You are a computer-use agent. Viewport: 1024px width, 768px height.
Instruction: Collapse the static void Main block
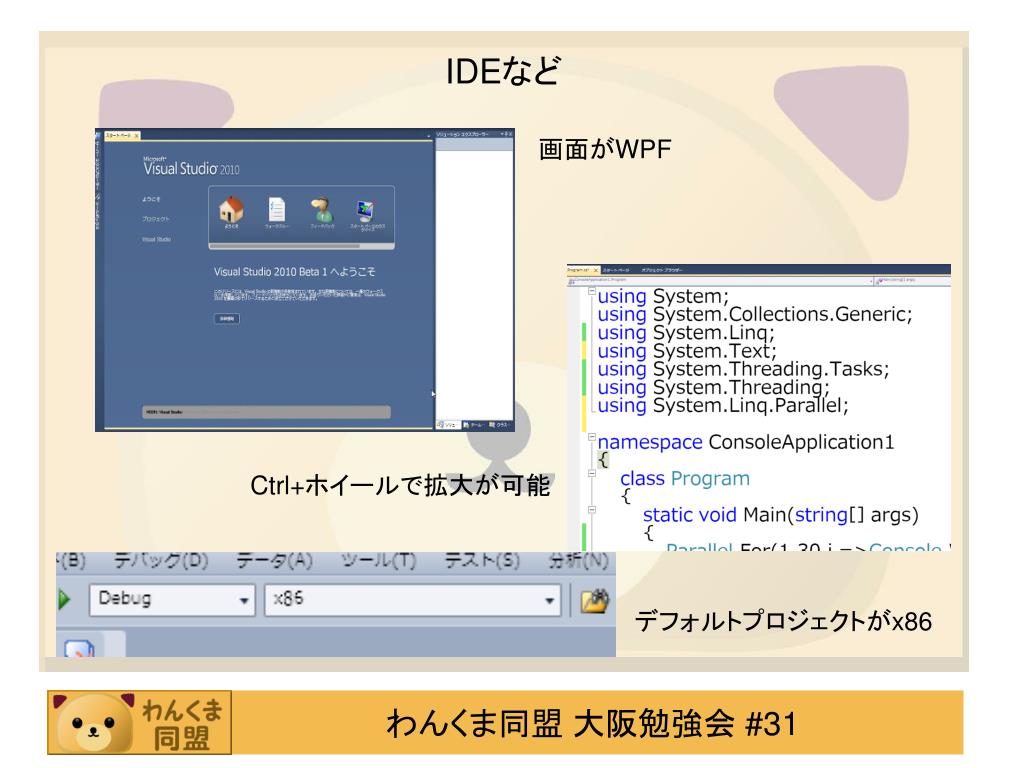[592, 509]
